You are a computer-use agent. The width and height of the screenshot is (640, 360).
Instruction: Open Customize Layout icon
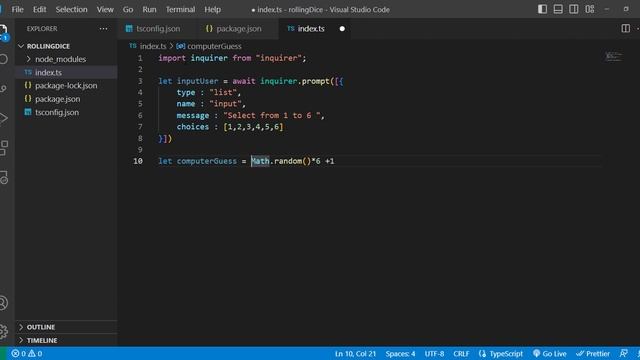coord(590,9)
